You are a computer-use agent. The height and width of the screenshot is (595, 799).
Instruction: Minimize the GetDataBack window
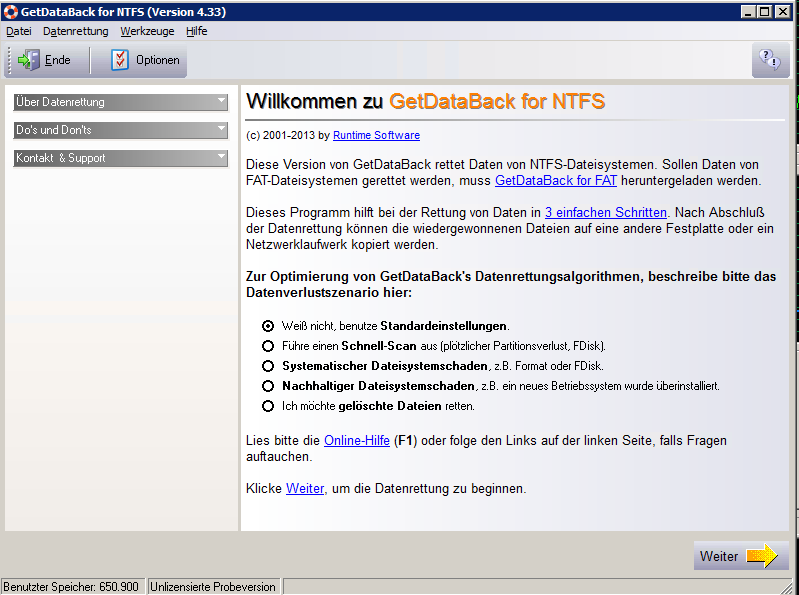coord(748,12)
